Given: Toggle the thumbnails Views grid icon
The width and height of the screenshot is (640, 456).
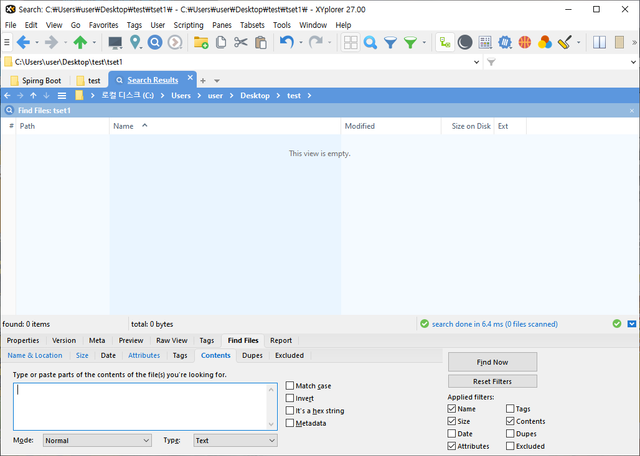Looking at the screenshot, I should coord(350,42).
